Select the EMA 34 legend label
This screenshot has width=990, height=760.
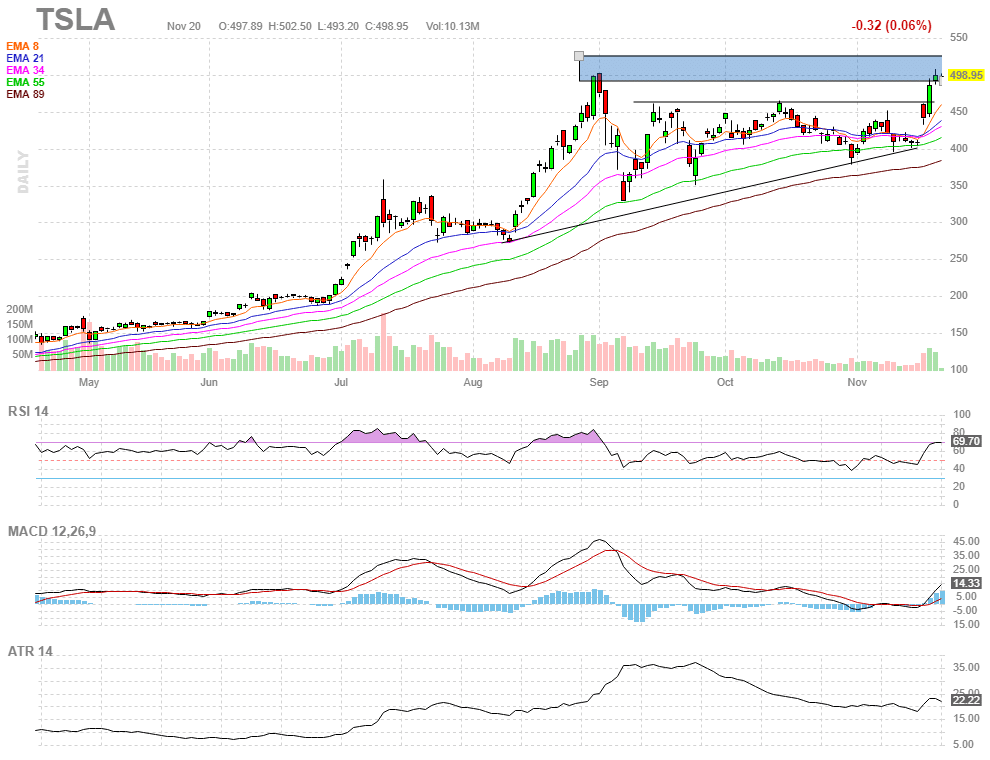(x=25, y=70)
